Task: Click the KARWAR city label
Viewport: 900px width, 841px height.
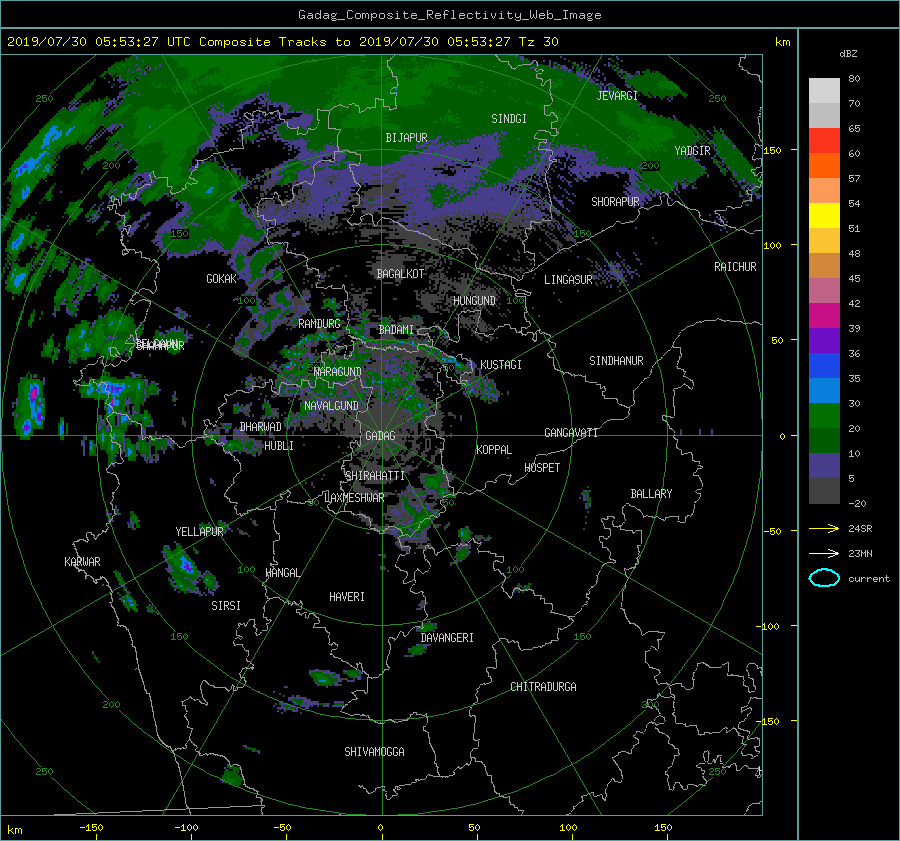Action: click(82, 562)
